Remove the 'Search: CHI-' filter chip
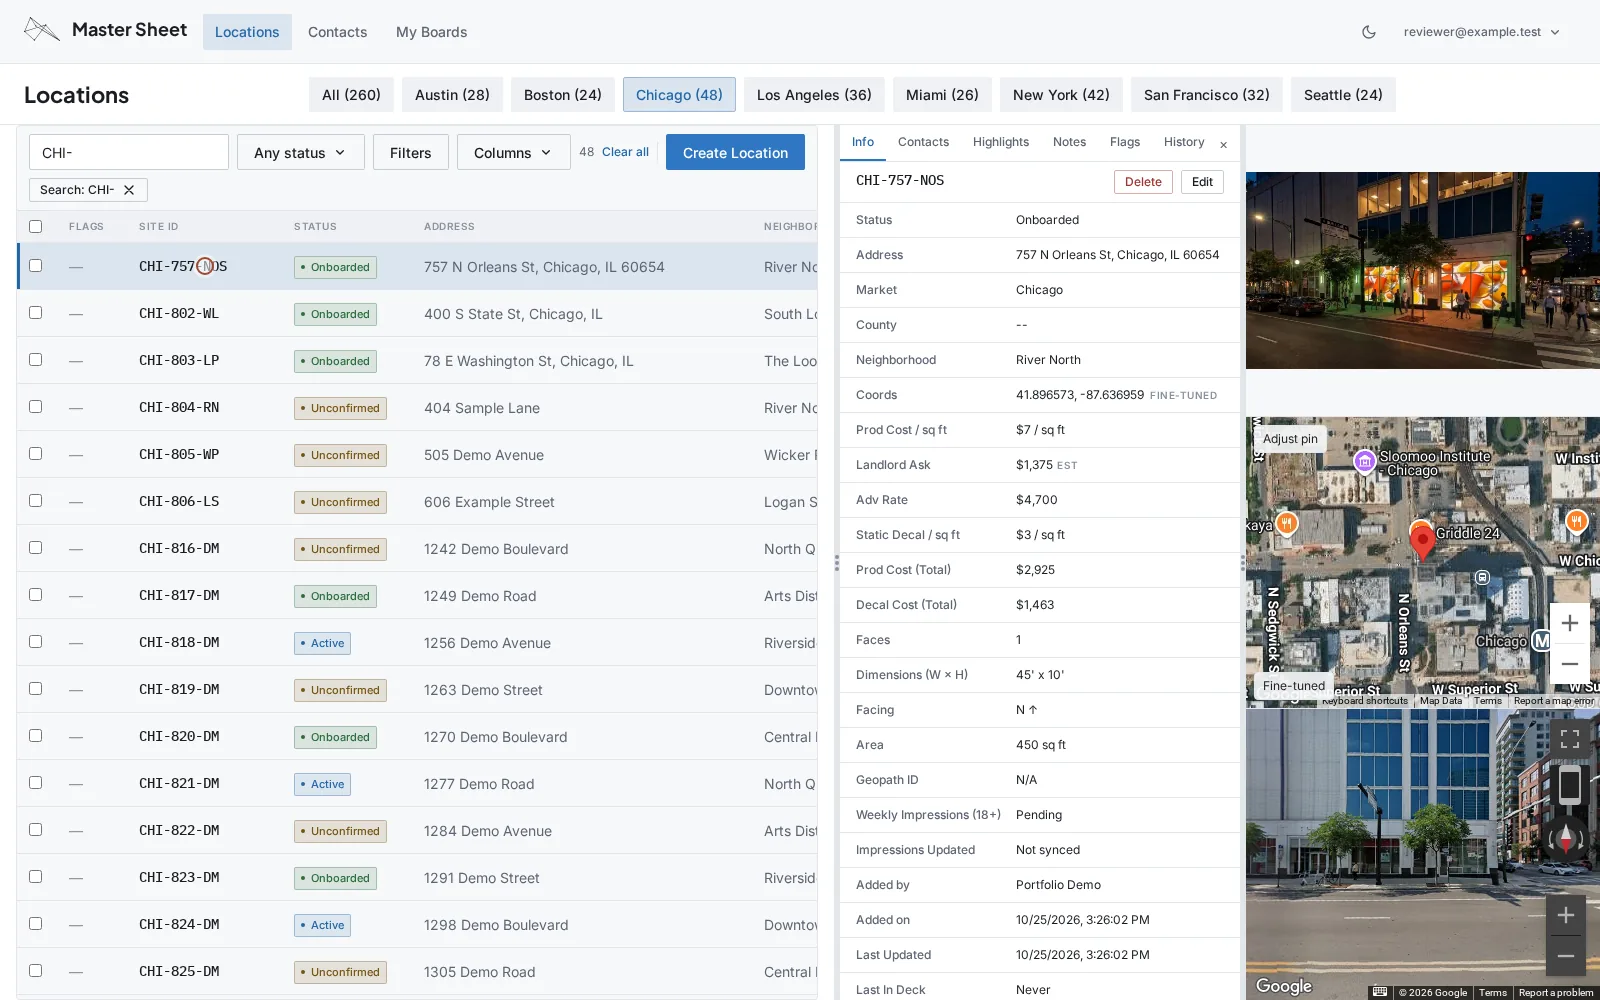Screen dimensions: 1600x1000 [129, 190]
